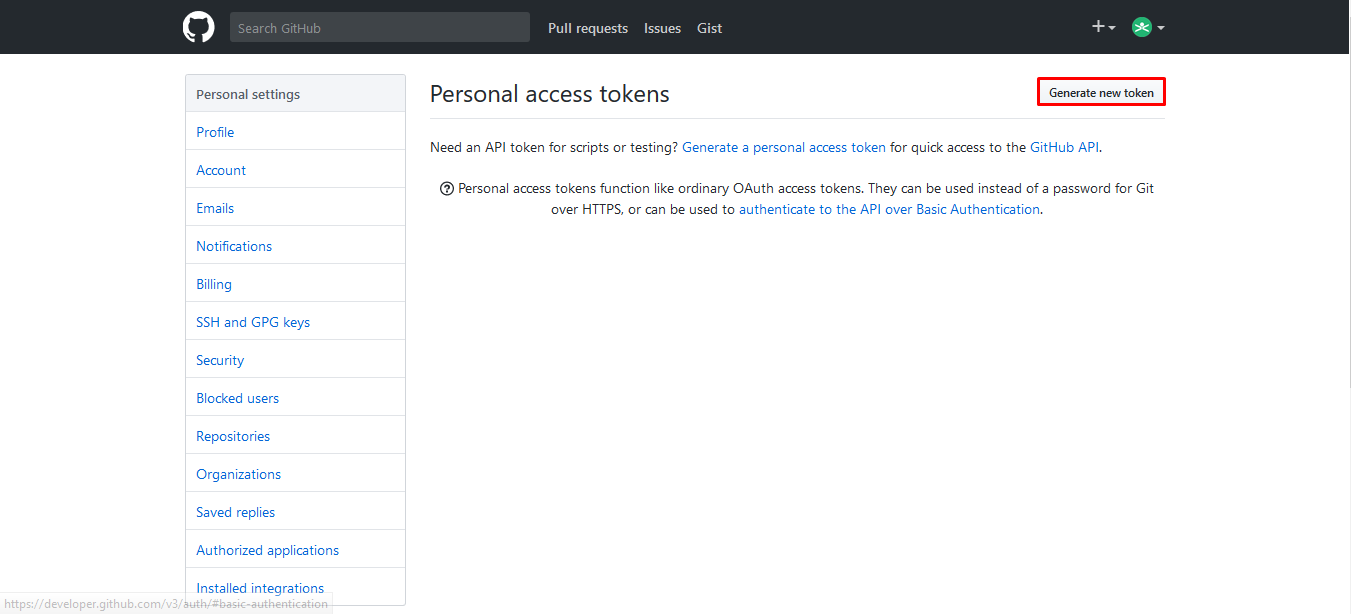Open the Gist page

point(709,27)
